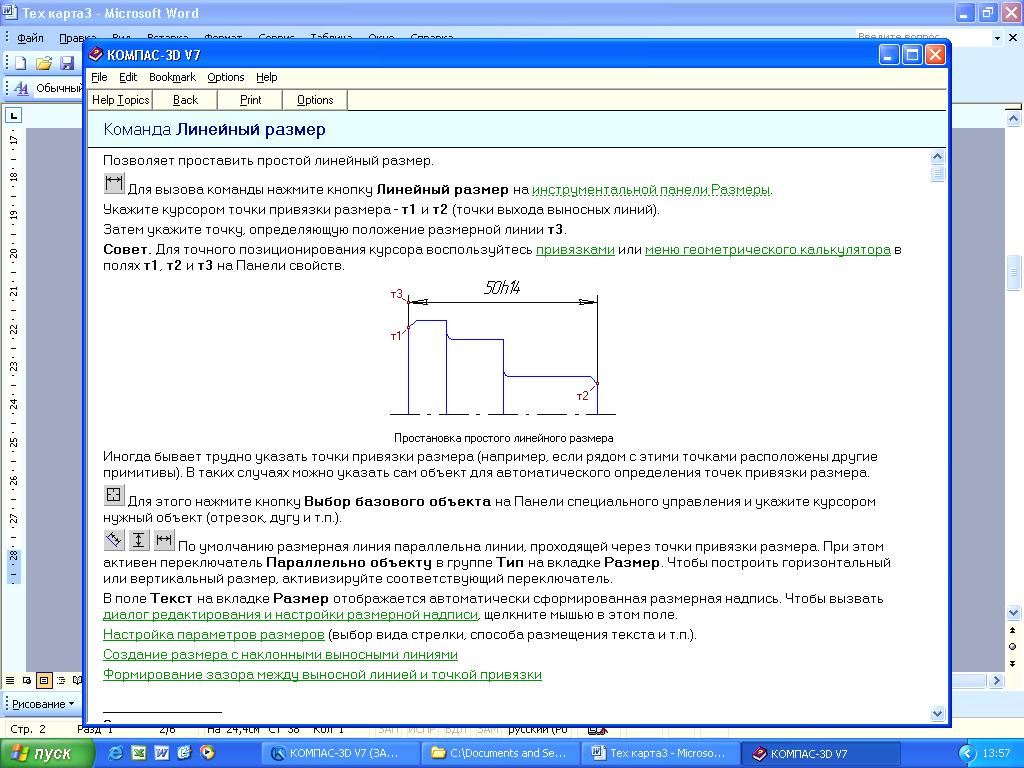
Task: Click the Open folder icon in Word
Action: [44, 63]
